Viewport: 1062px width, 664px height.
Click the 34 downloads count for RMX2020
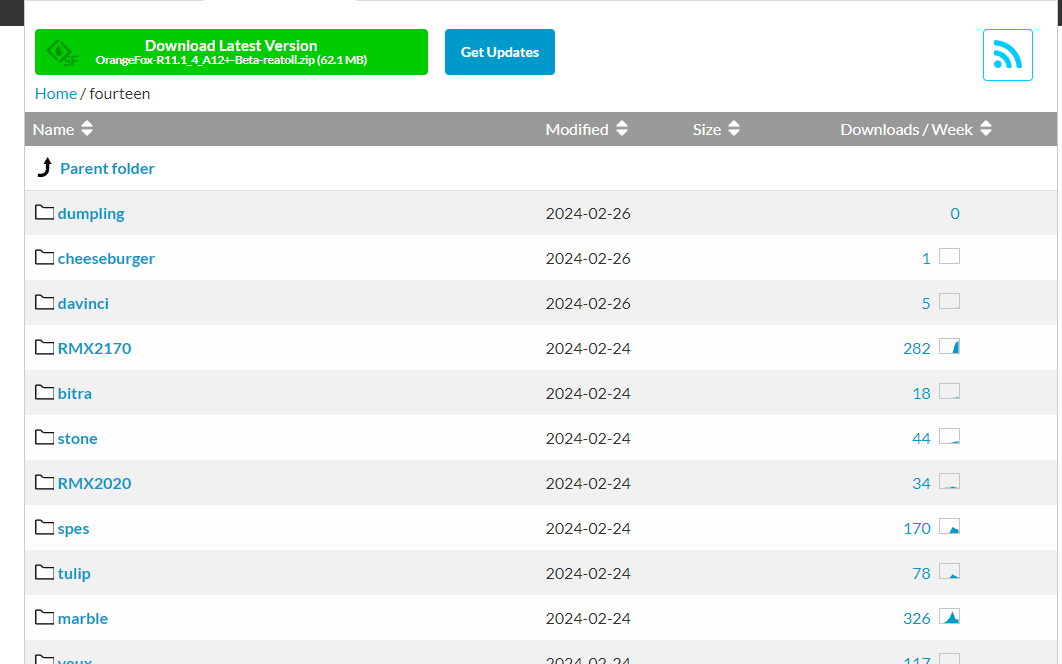click(921, 483)
